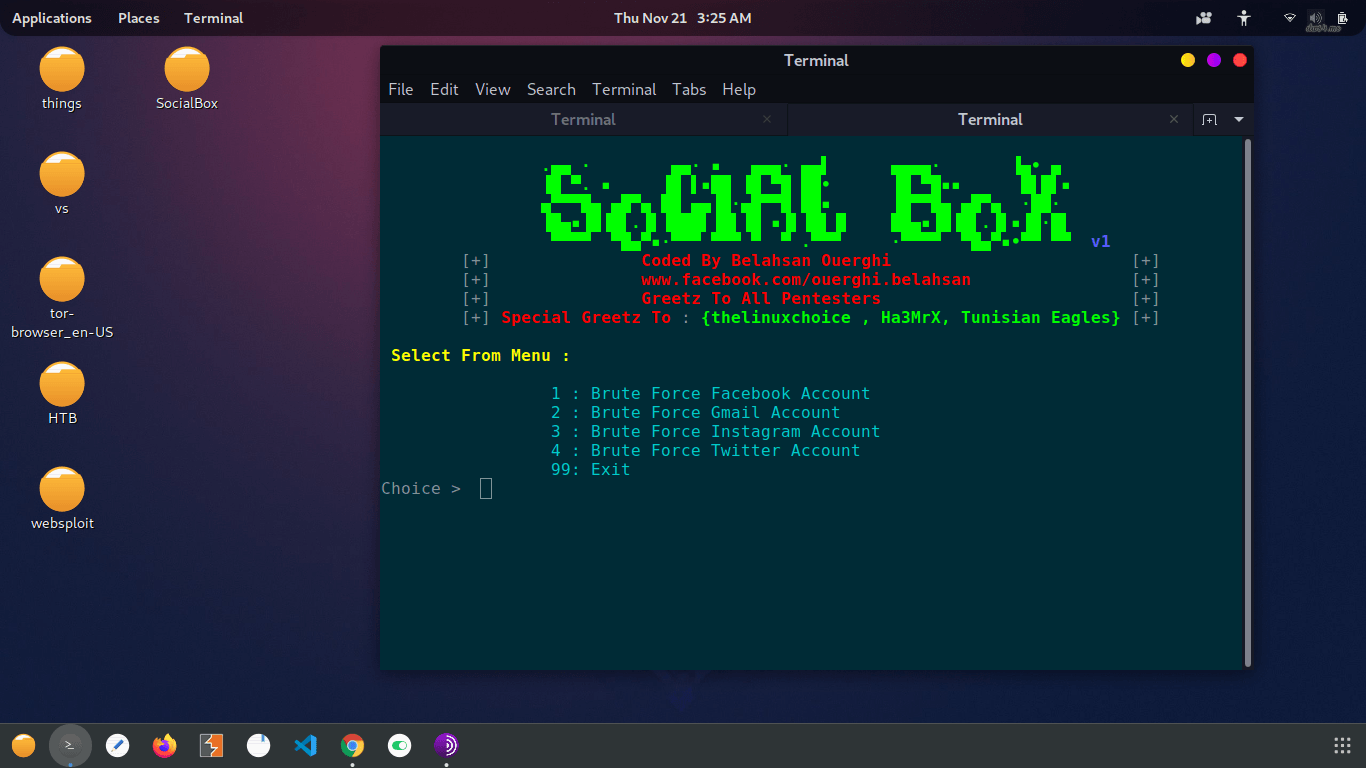This screenshot has width=1366, height=768.
Task: Open the Files folder icon in the dock
Action: point(23,745)
